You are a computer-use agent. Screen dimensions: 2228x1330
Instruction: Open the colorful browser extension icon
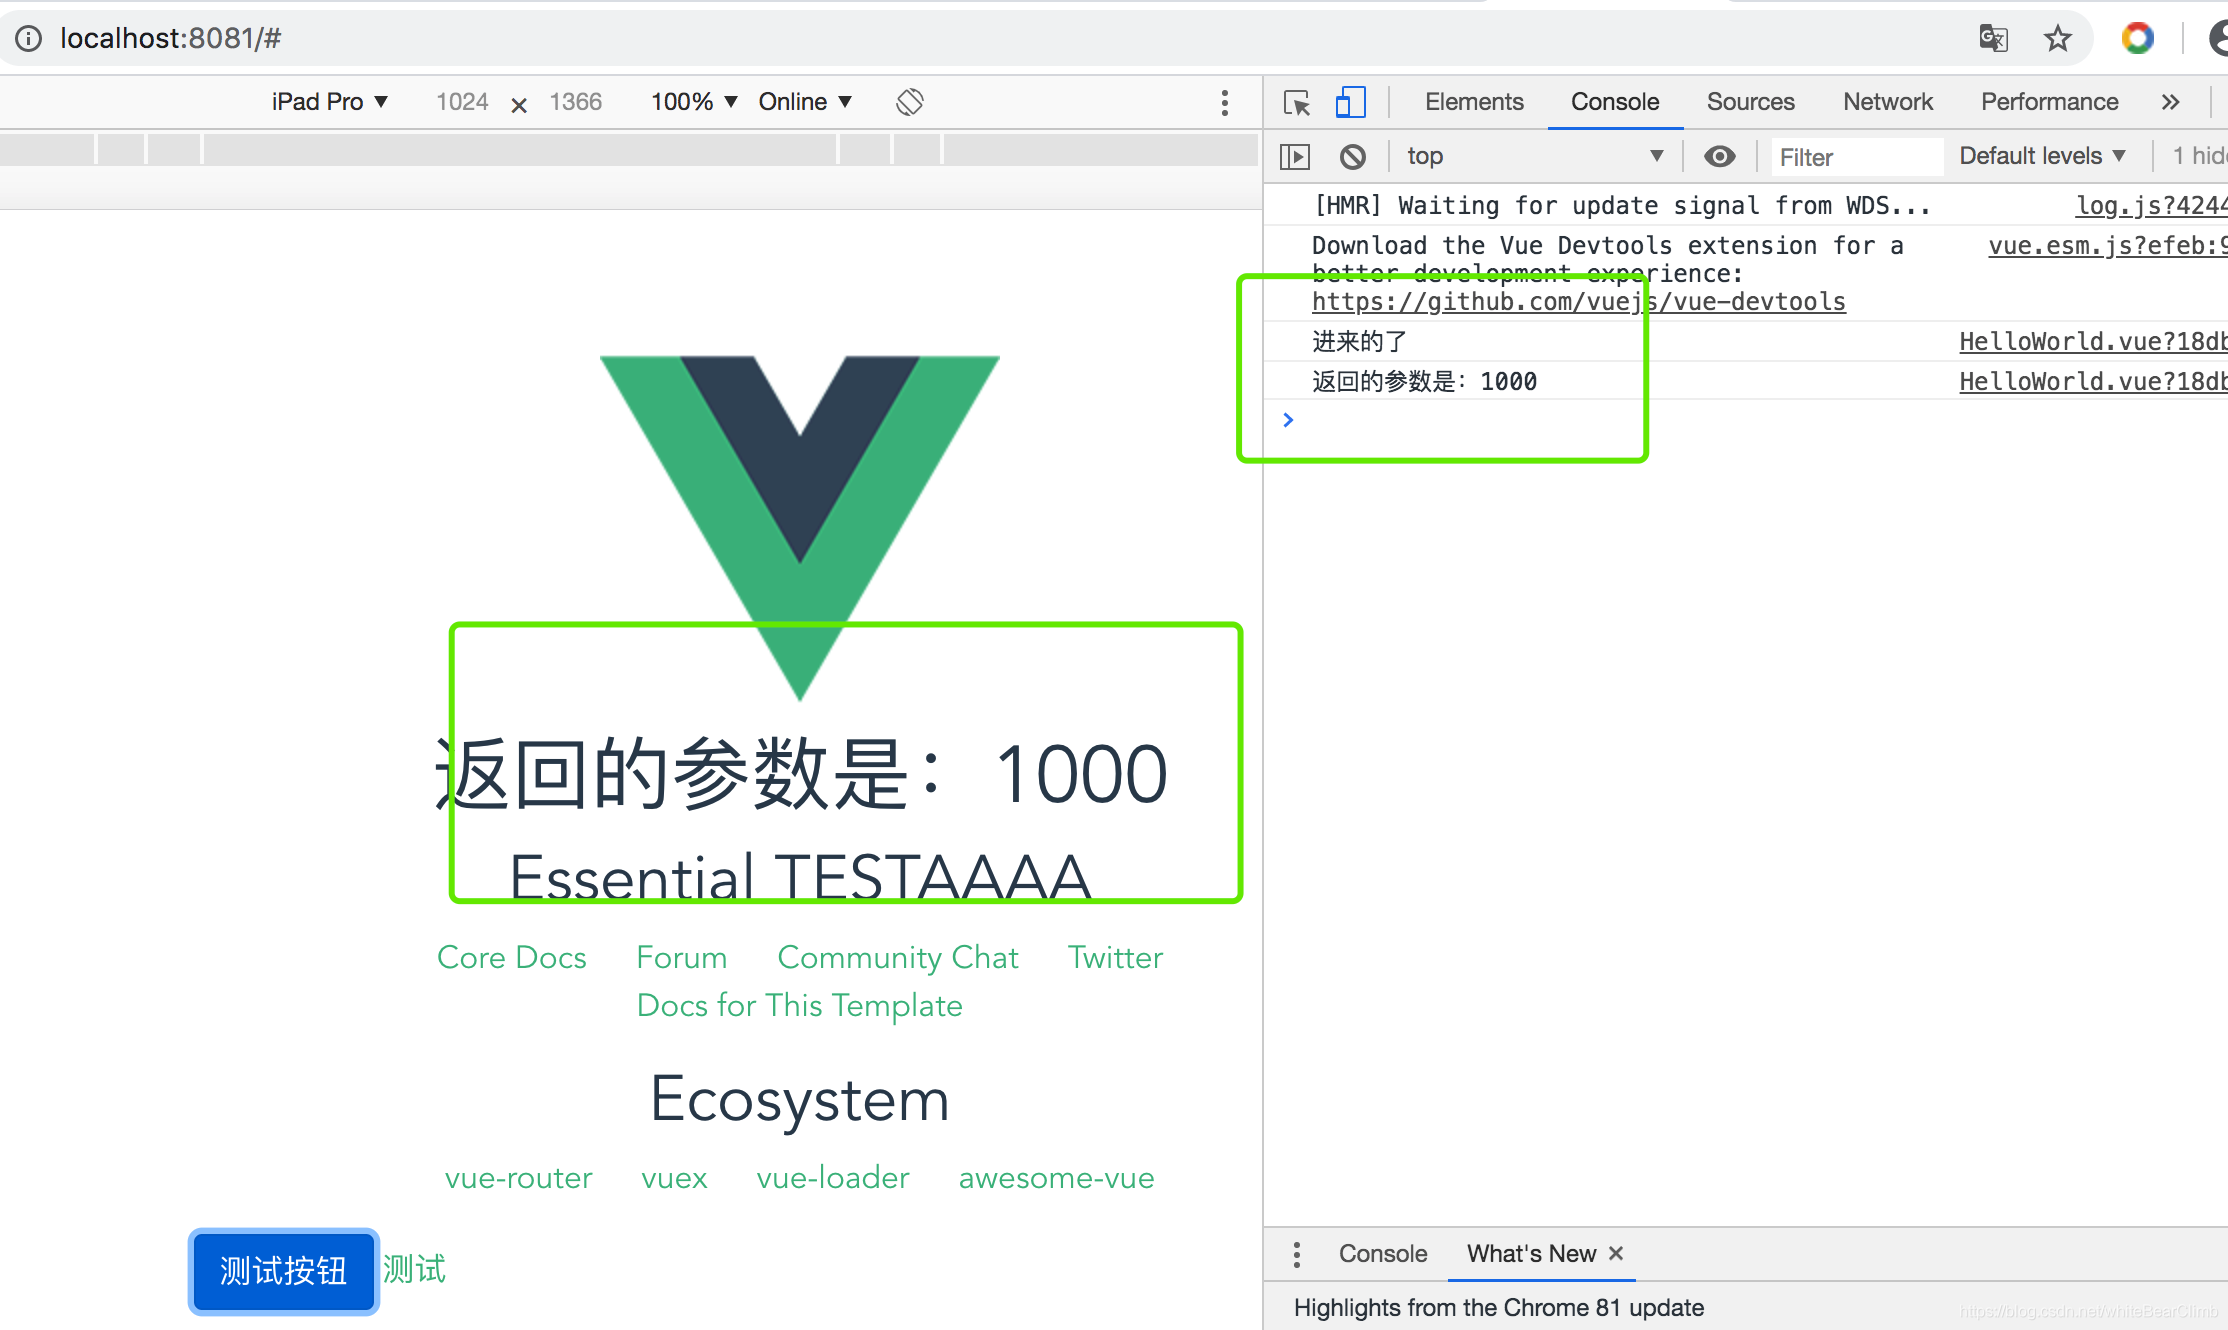coord(2137,38)
